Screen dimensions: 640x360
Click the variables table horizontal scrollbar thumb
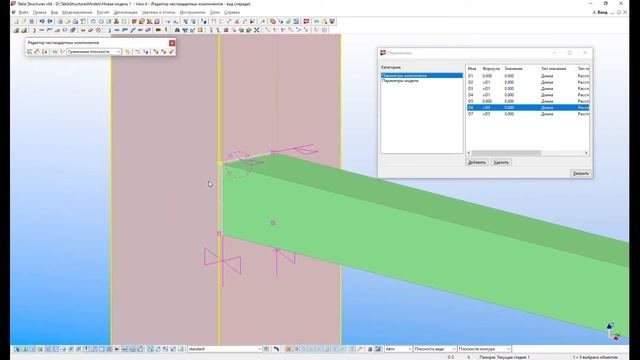coord(506,153)
